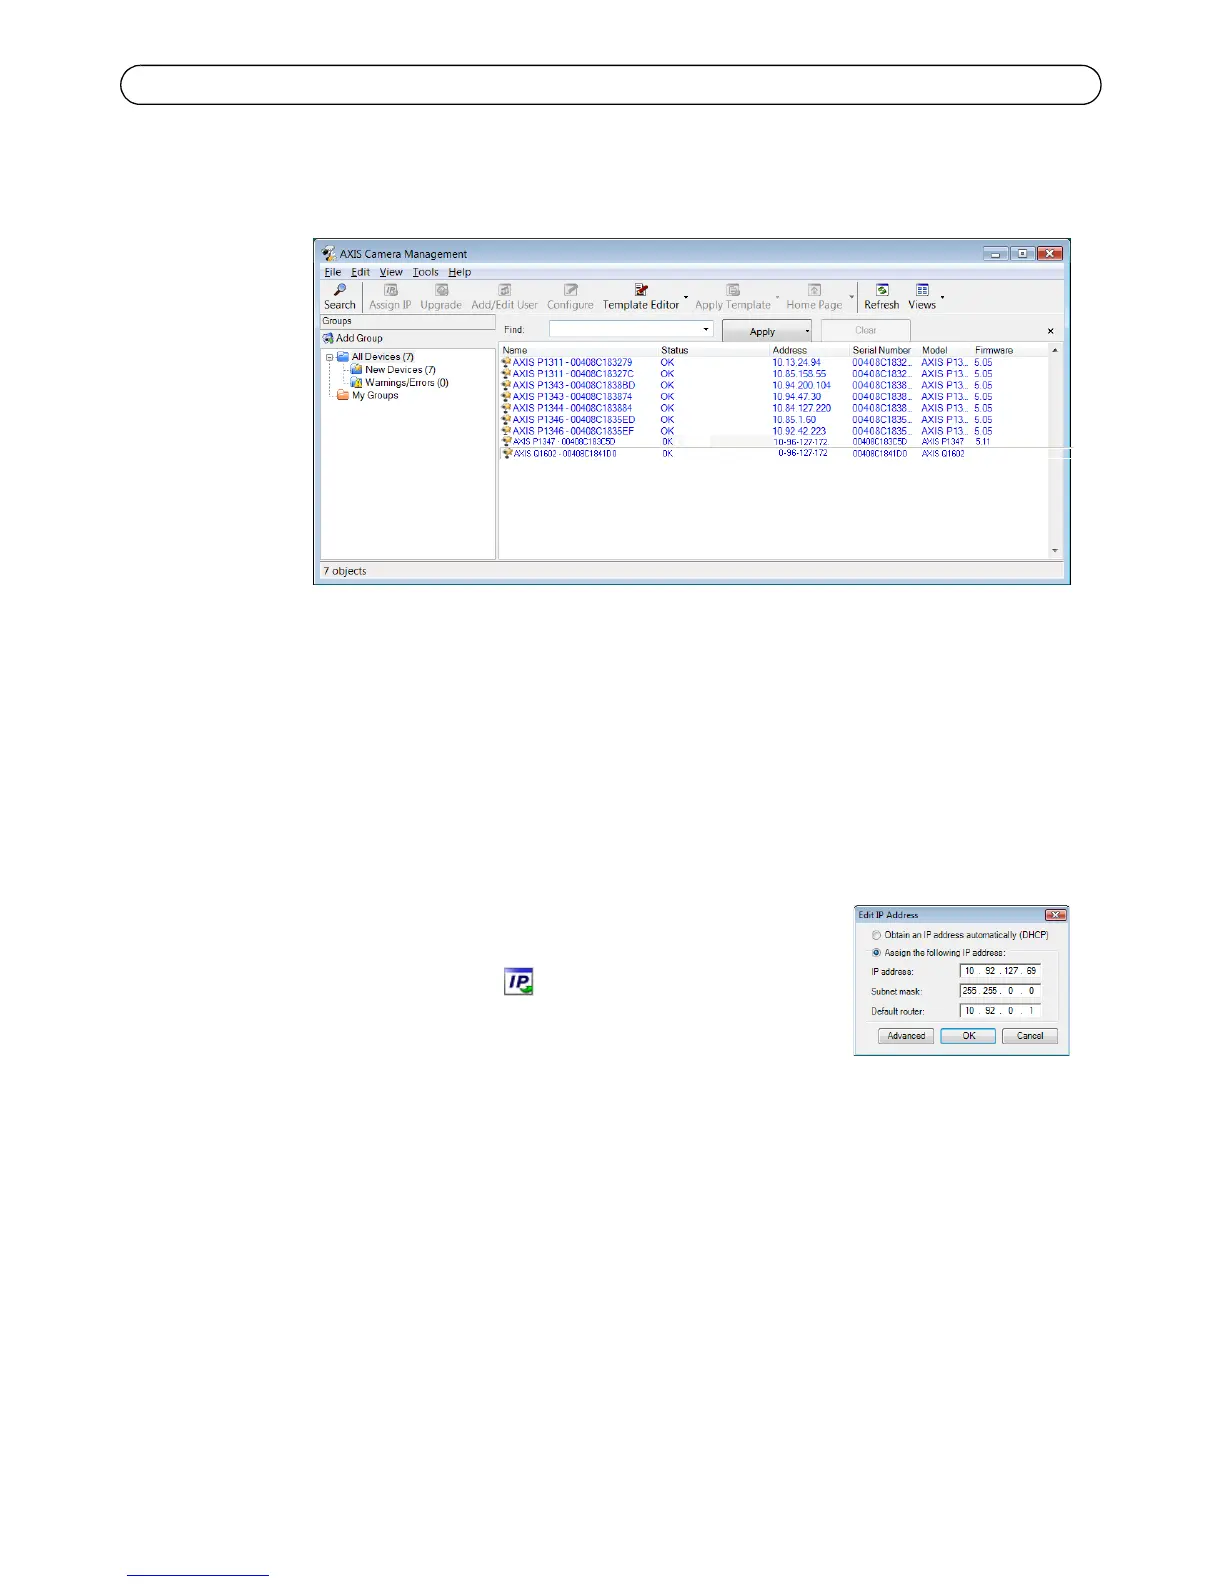The height and width of the screenshot is (1584, 1224).
Task: Click the Views toolbar icon
Action: [x=922, y=290]
